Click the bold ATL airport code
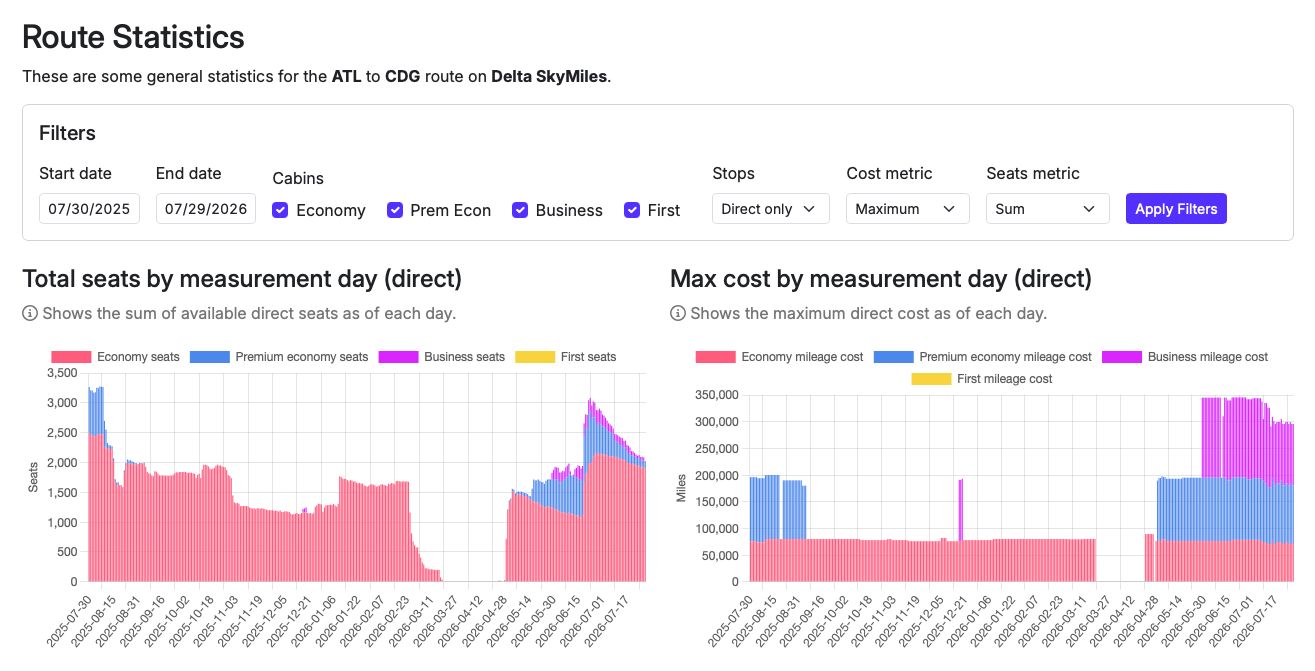 click(346, 76)
